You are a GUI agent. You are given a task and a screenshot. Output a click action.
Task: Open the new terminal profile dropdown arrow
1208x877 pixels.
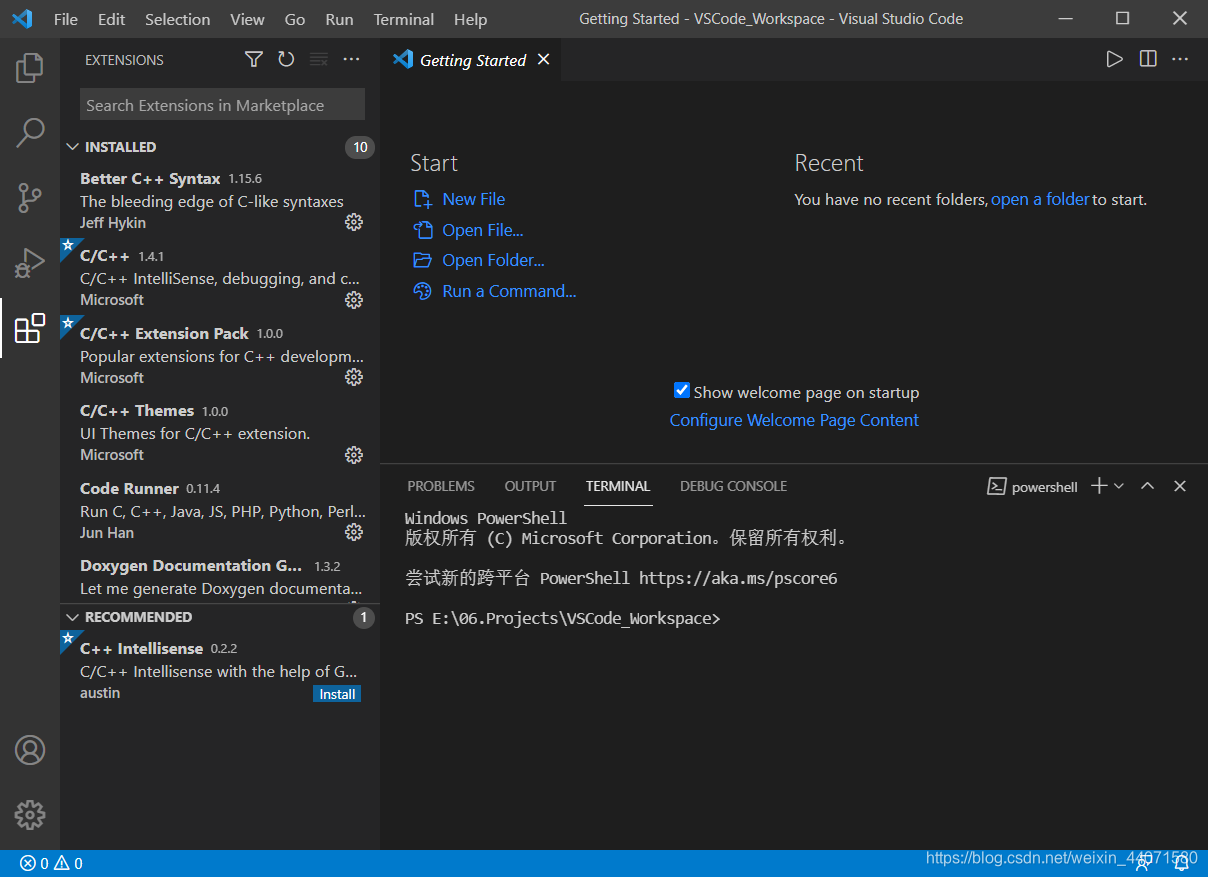coord(1119,486)
